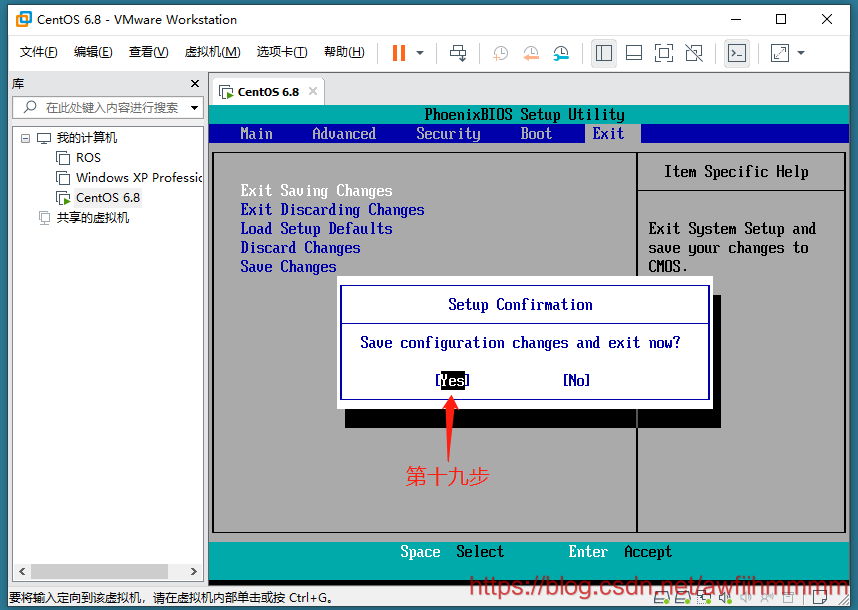The image size is (858, 610).
Task: Switch to the CentOS 6.8 tab
Action: click(267, 92)
